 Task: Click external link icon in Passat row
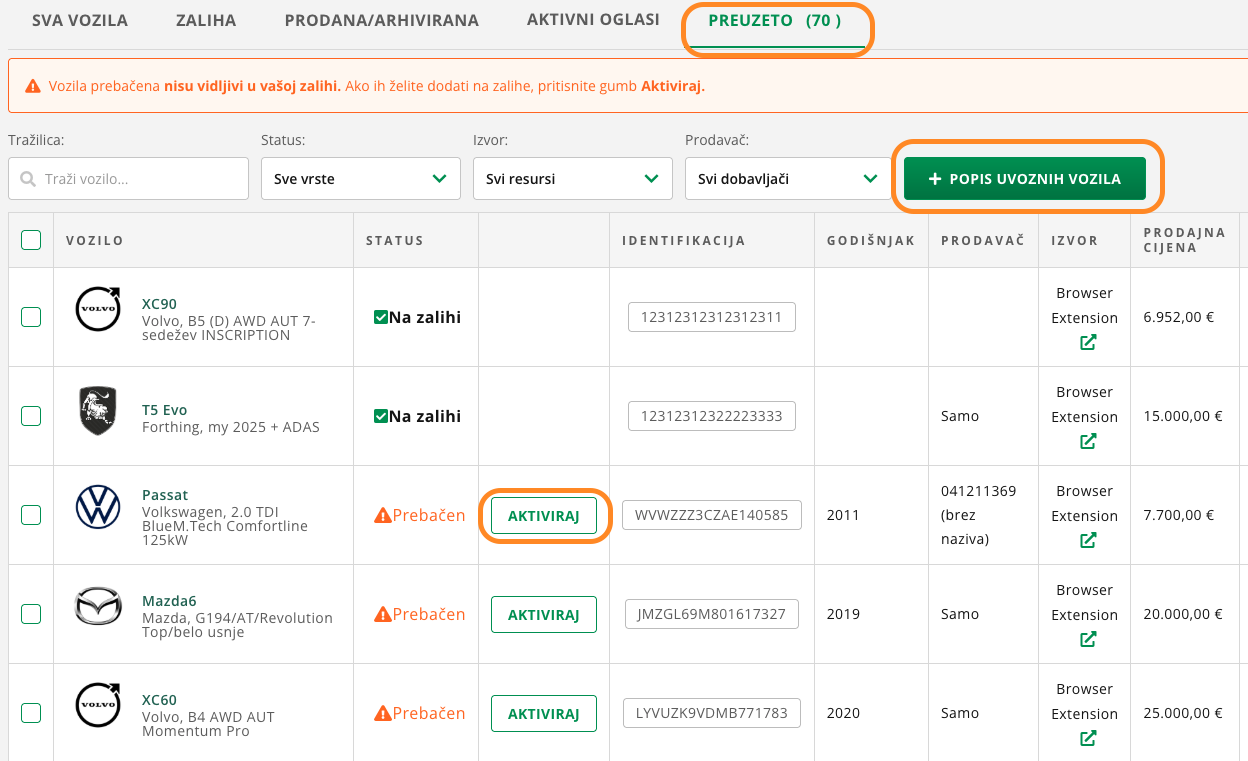pyautogui.click(x=1088, y=540)
